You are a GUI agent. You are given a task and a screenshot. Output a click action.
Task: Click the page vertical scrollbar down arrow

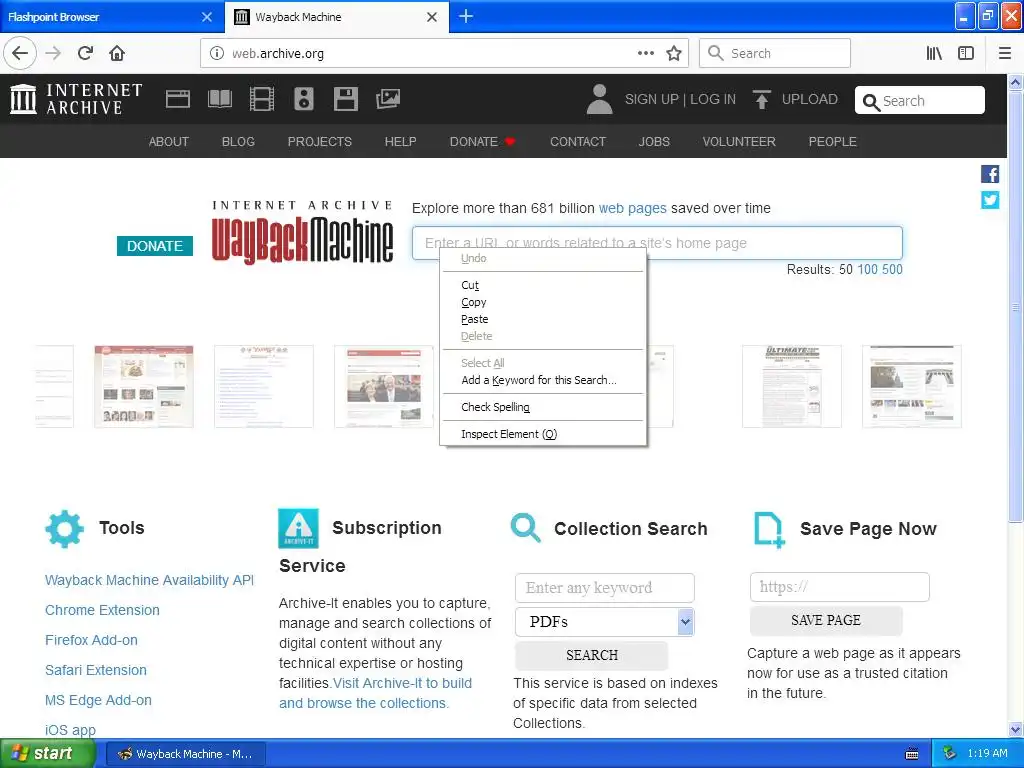1016,729
